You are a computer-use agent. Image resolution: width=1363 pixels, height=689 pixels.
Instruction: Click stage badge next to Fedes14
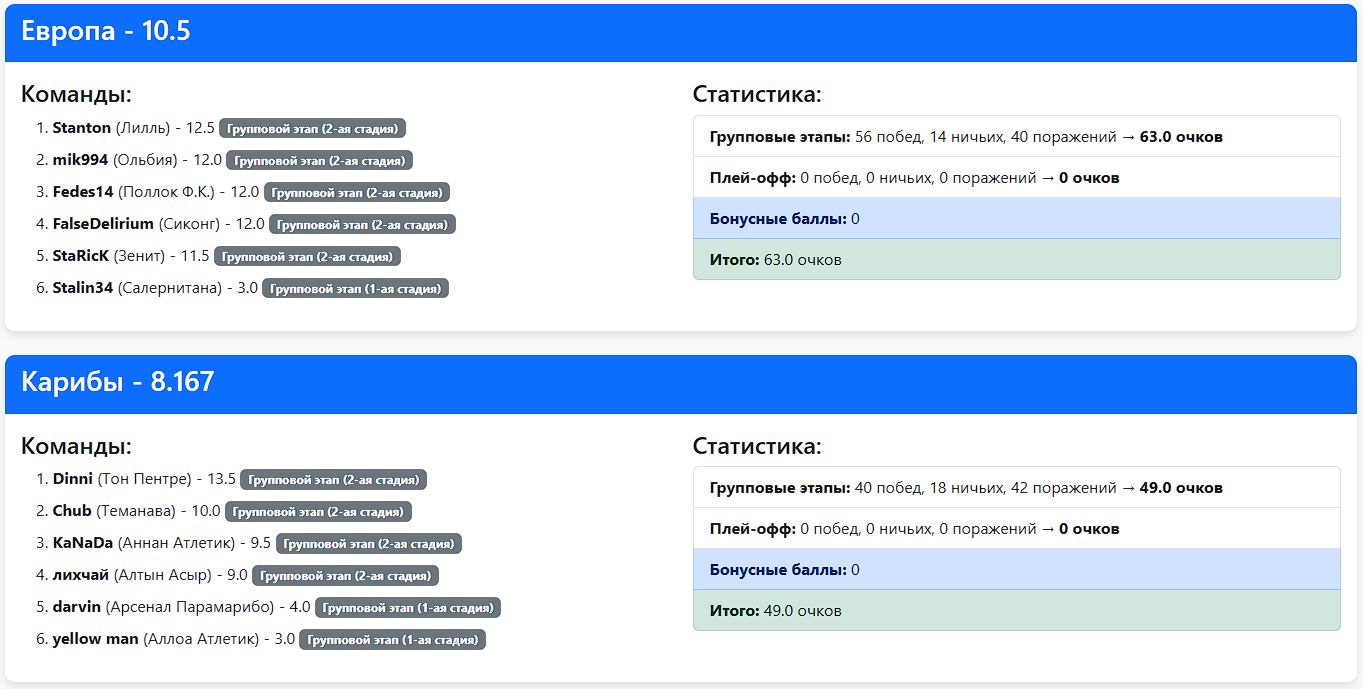[358, 192]
